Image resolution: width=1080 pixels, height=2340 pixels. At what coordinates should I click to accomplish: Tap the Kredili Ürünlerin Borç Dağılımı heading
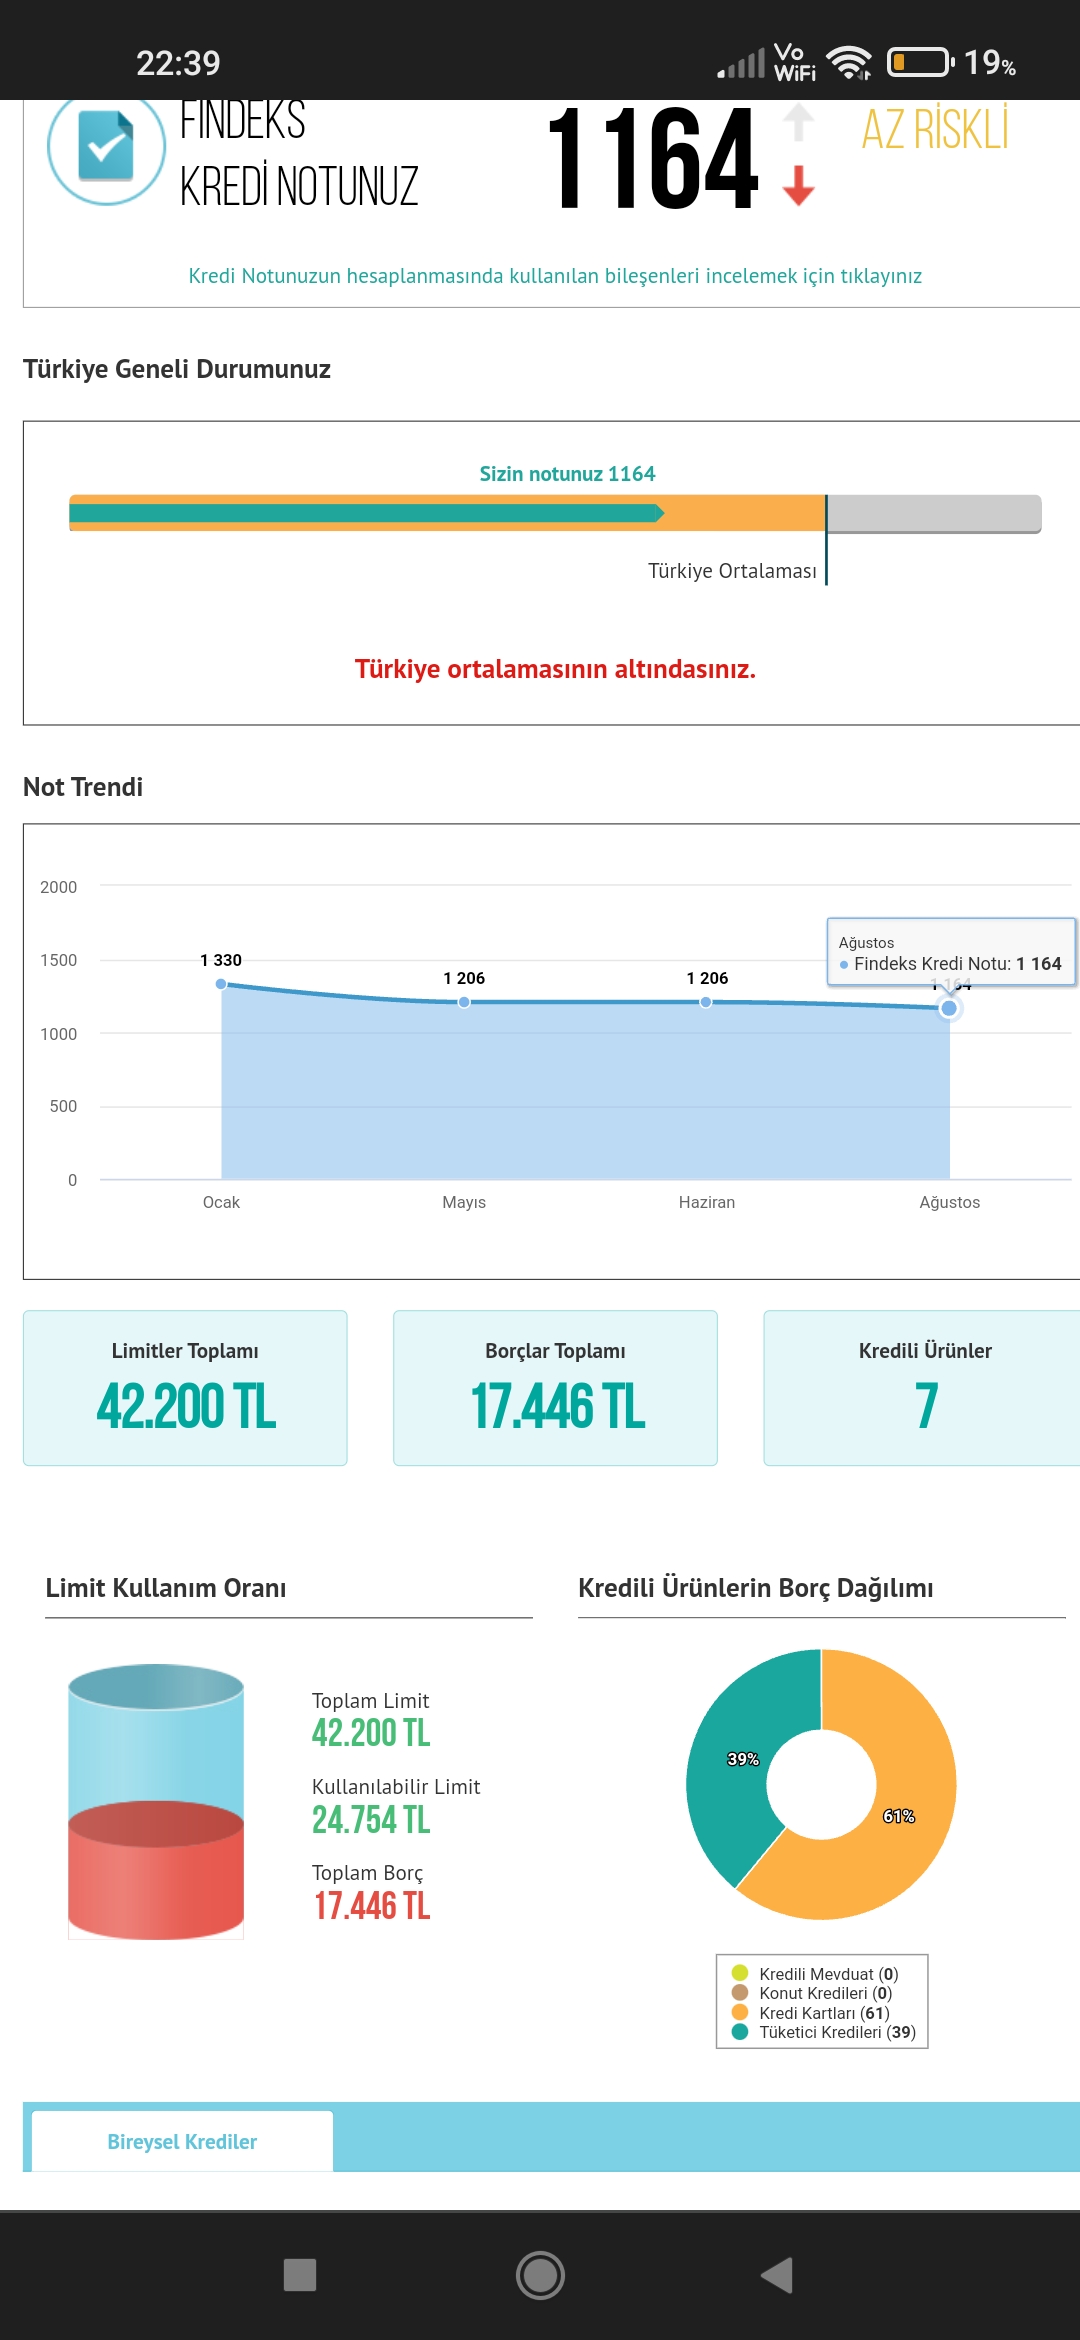tap(756, 1588)
